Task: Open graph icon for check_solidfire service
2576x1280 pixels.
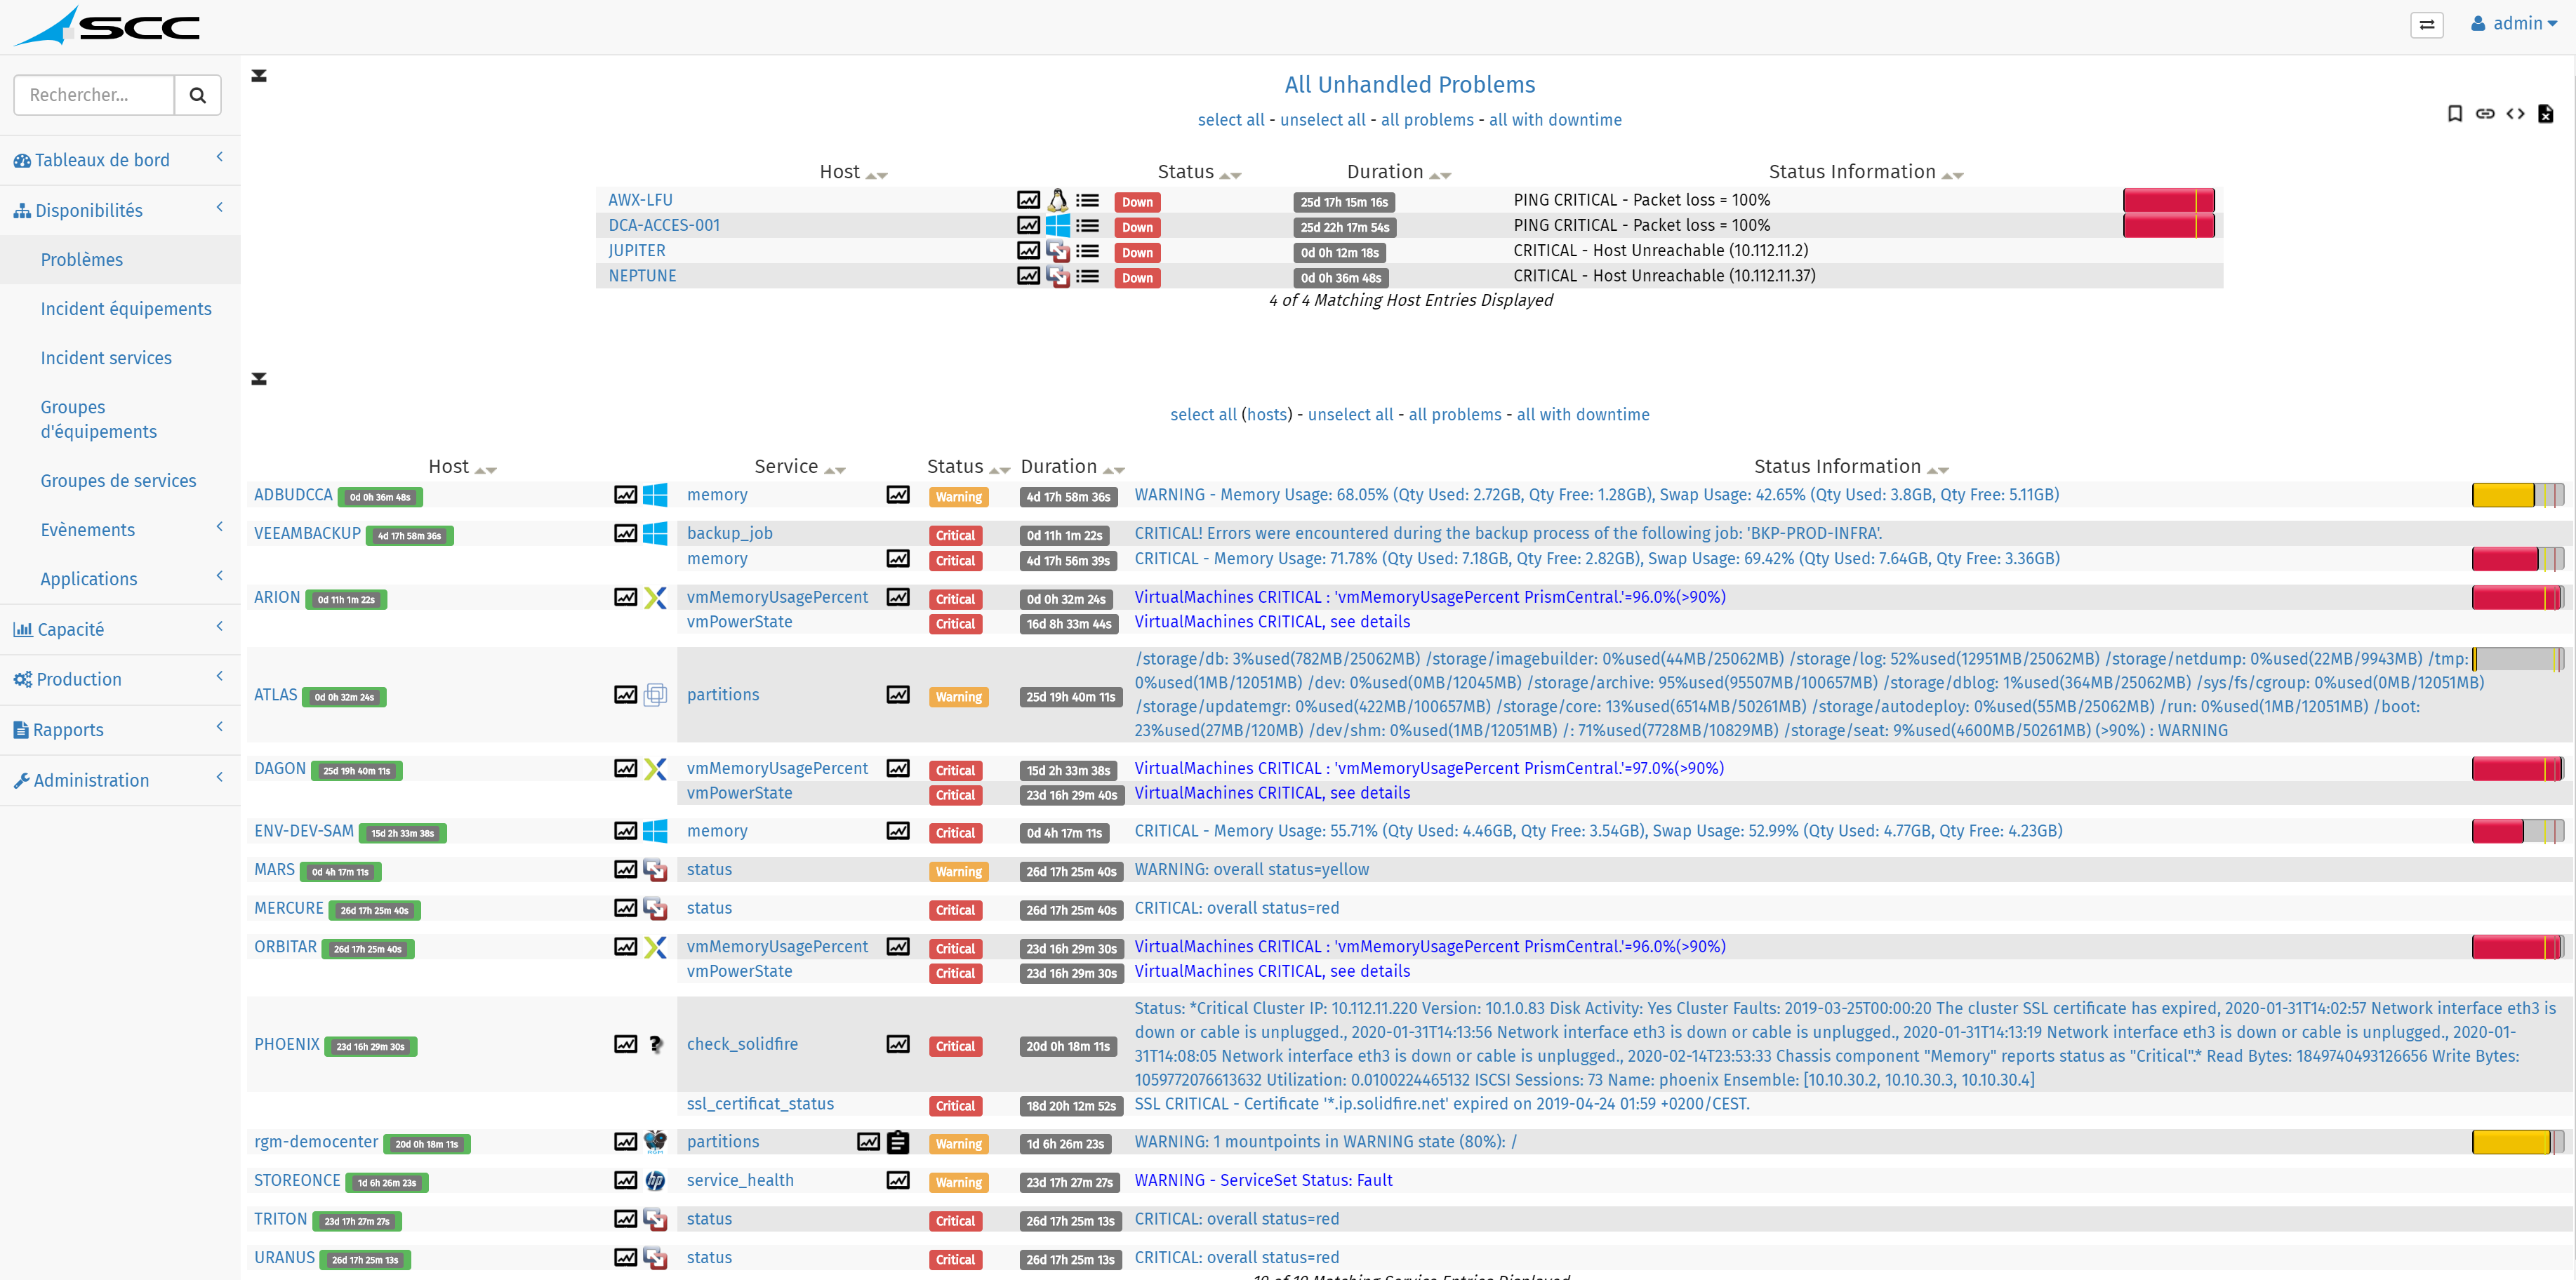Action: tap(898, 1044)
